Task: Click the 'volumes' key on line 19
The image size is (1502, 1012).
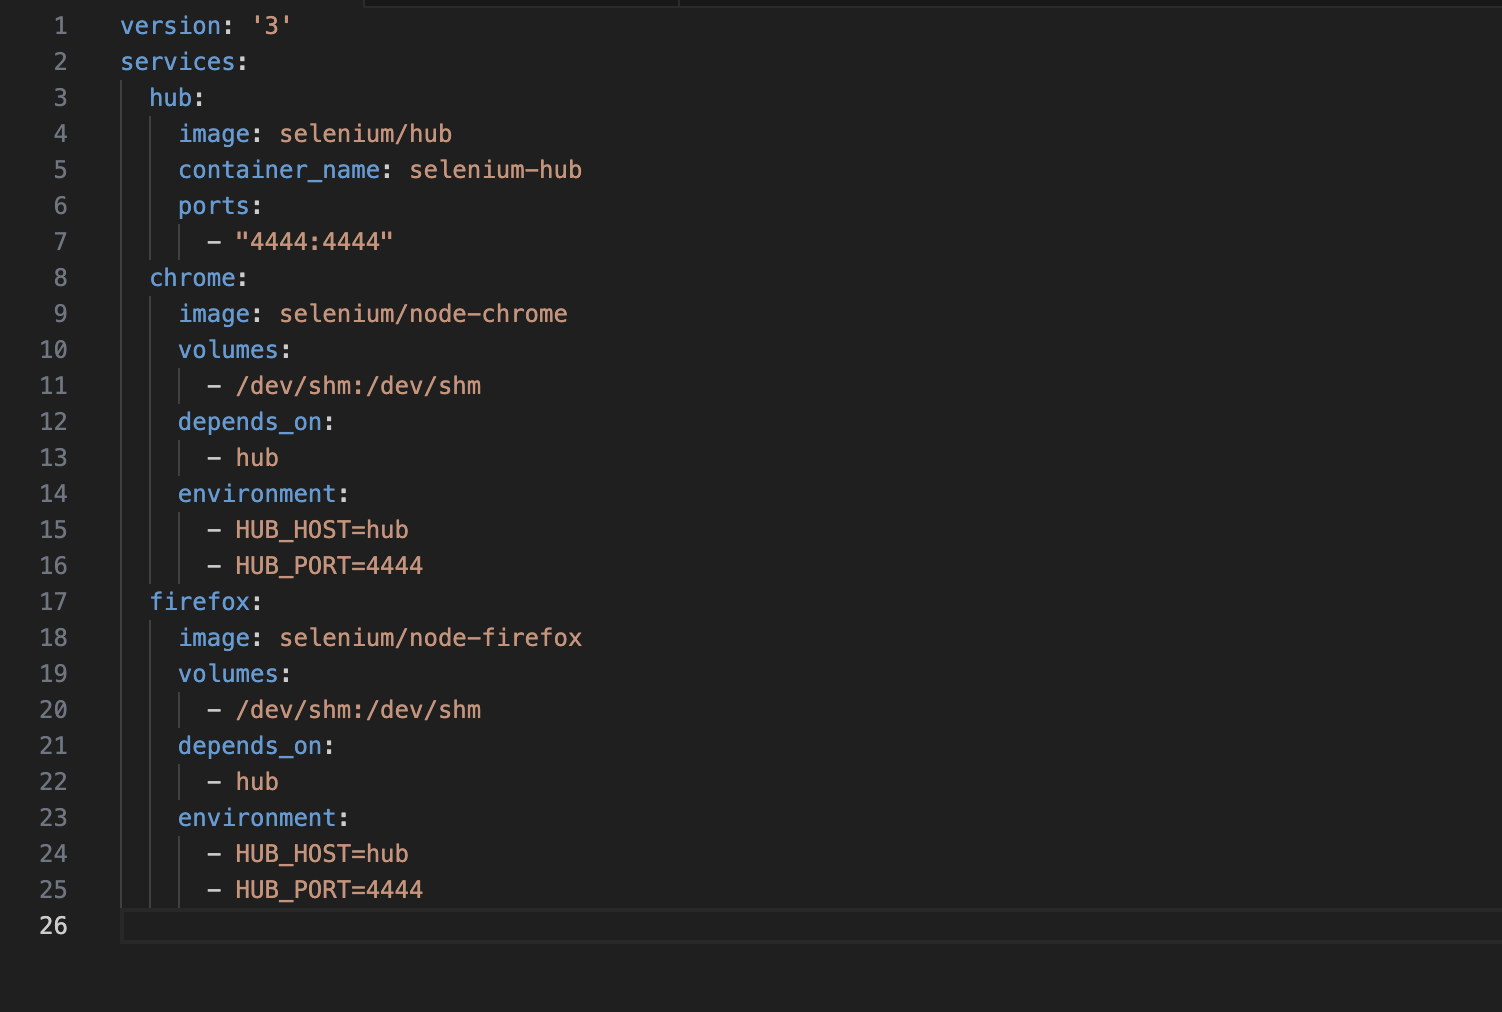Action: coord(229,674)
